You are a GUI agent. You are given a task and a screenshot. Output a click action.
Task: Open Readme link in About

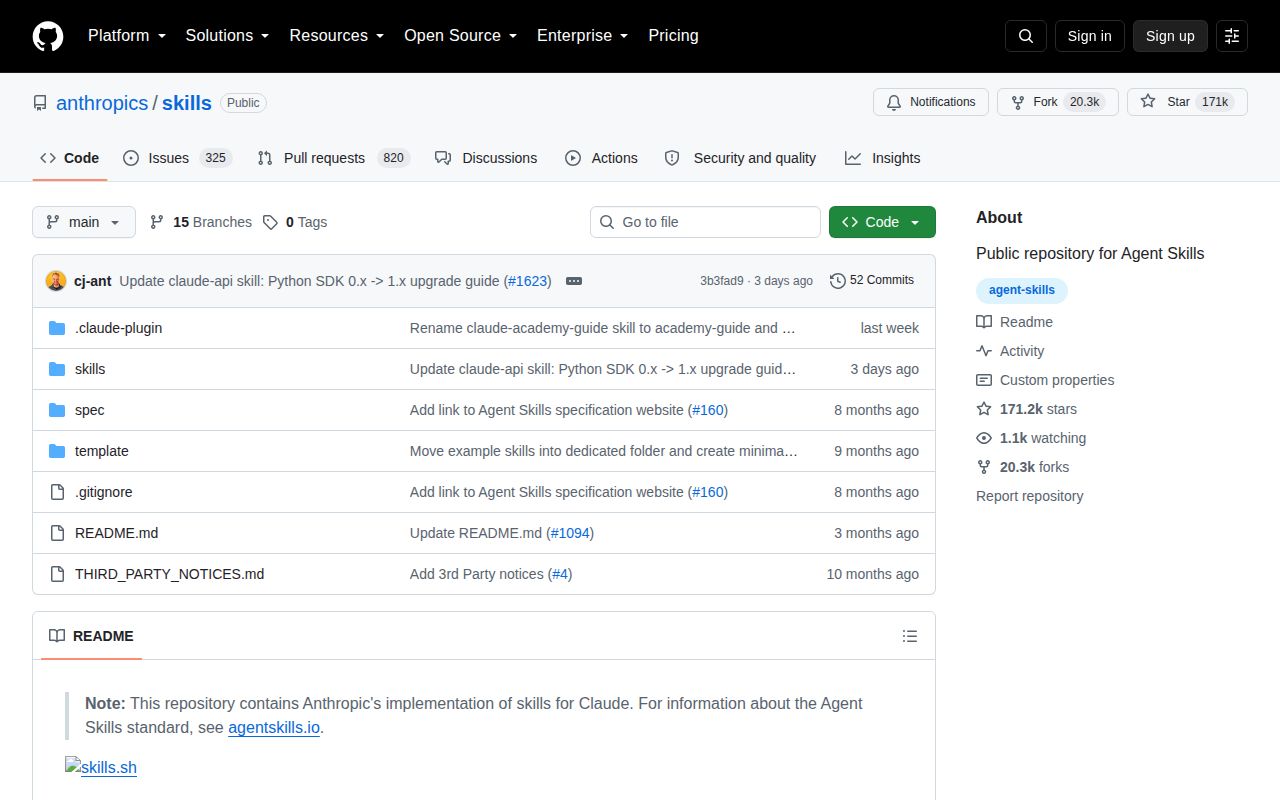tap(1015, 322)
